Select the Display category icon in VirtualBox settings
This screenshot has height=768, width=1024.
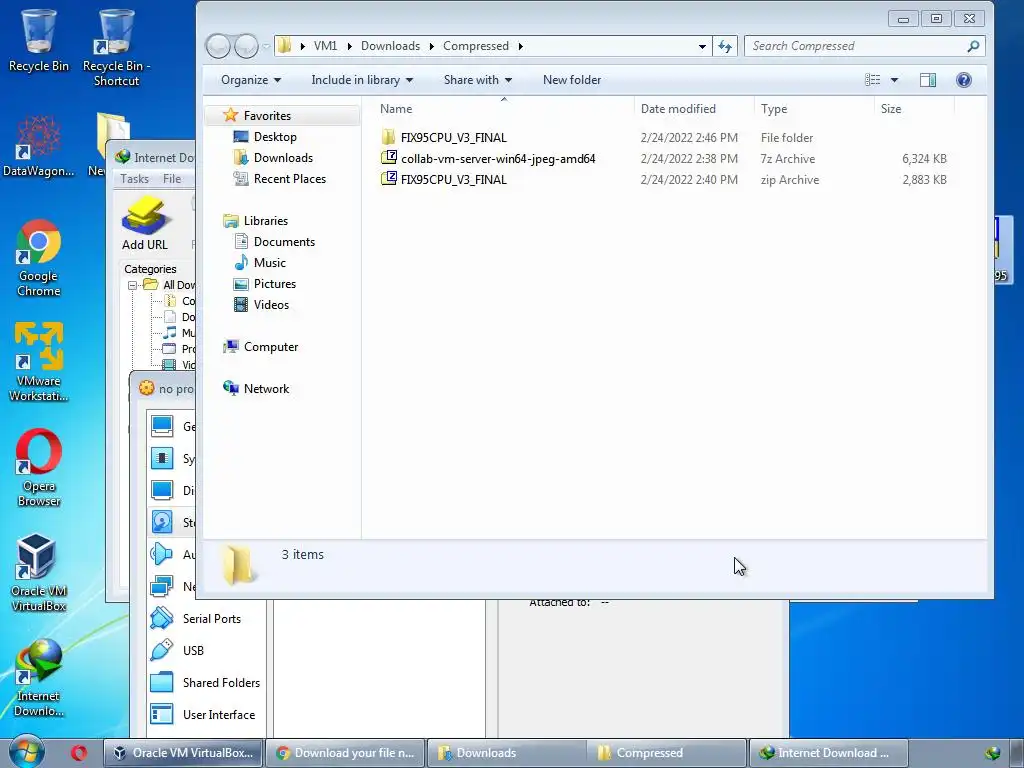point(162,490)
